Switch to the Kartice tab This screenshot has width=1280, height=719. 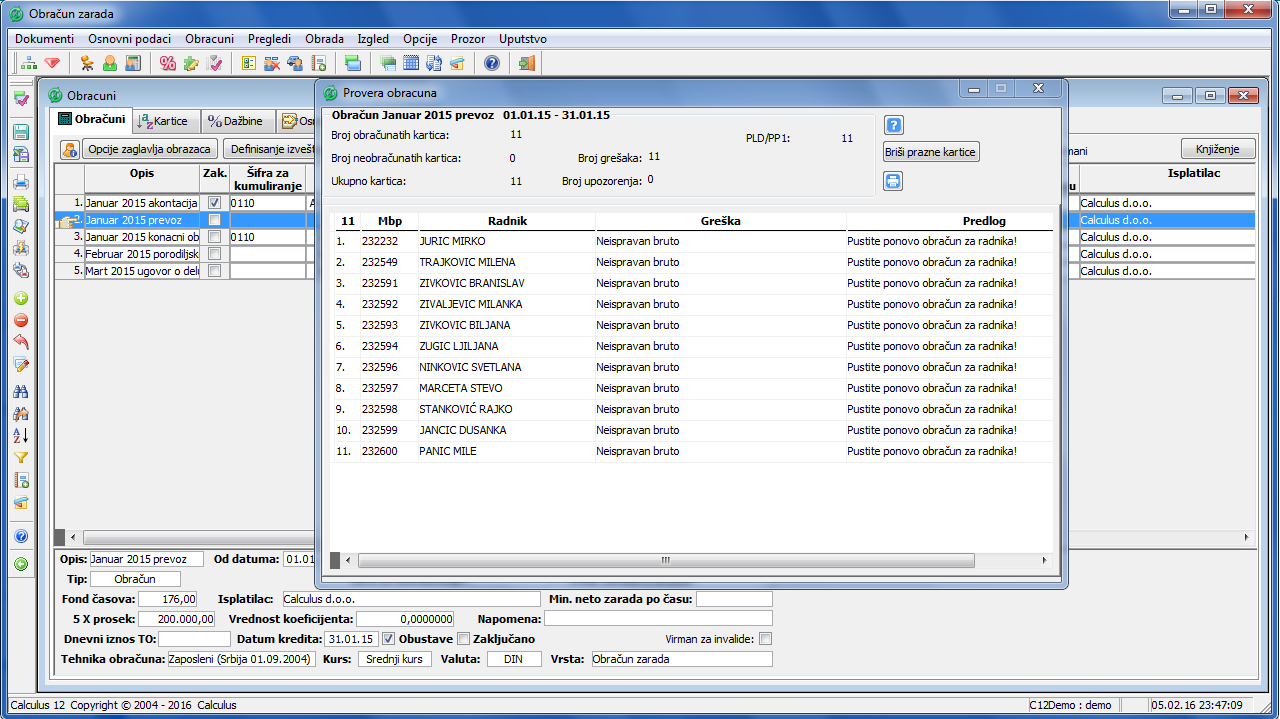click(165, 121)
